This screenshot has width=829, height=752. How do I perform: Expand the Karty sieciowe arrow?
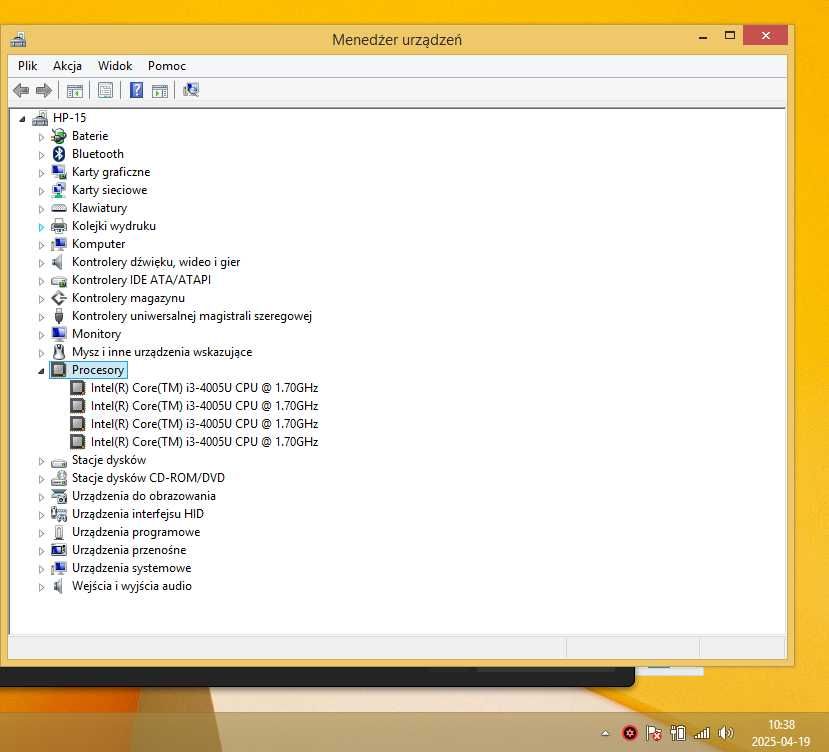pyautogui.click(x=41, y=191)
